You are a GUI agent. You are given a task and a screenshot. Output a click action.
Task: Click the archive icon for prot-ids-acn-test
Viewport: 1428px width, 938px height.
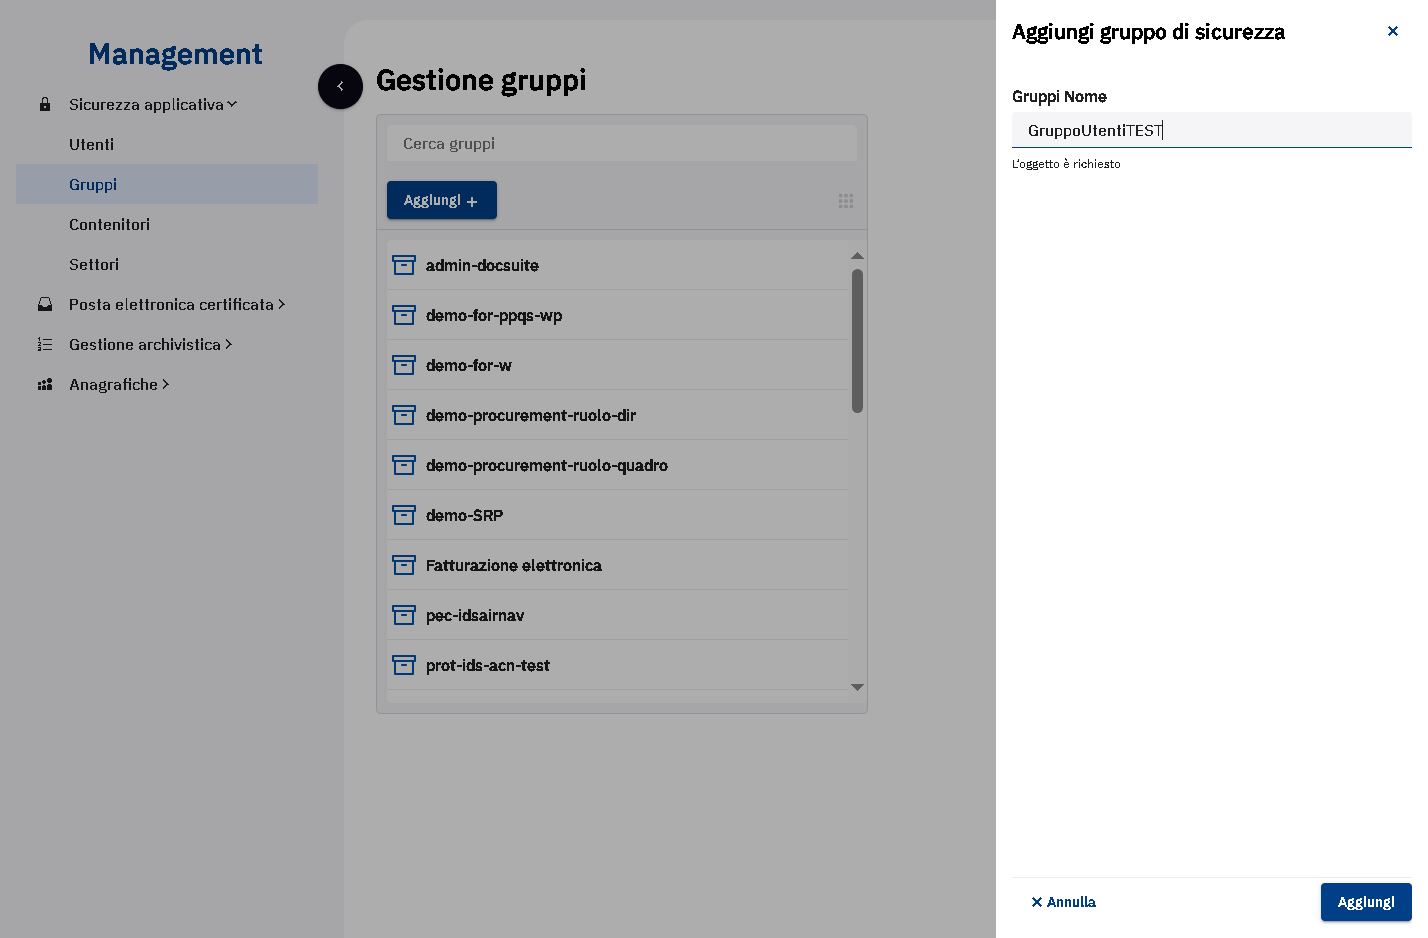click(x=404, y=665)
